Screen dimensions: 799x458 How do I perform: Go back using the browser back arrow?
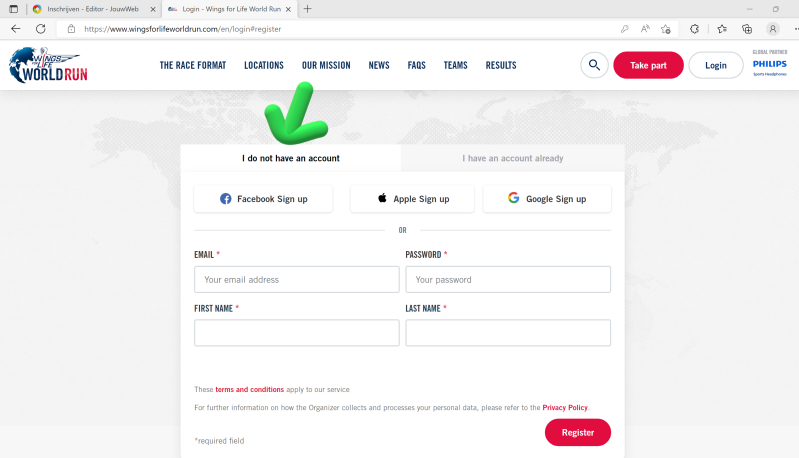click(x=15, y=29)
